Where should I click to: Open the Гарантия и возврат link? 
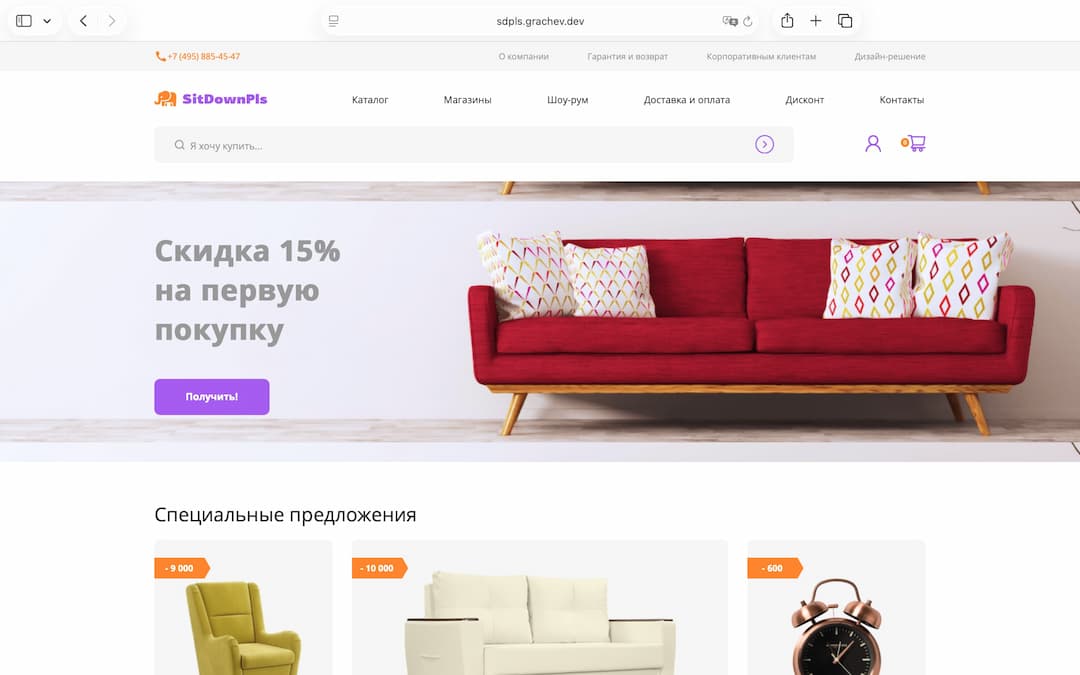click(x=627, y=56)
